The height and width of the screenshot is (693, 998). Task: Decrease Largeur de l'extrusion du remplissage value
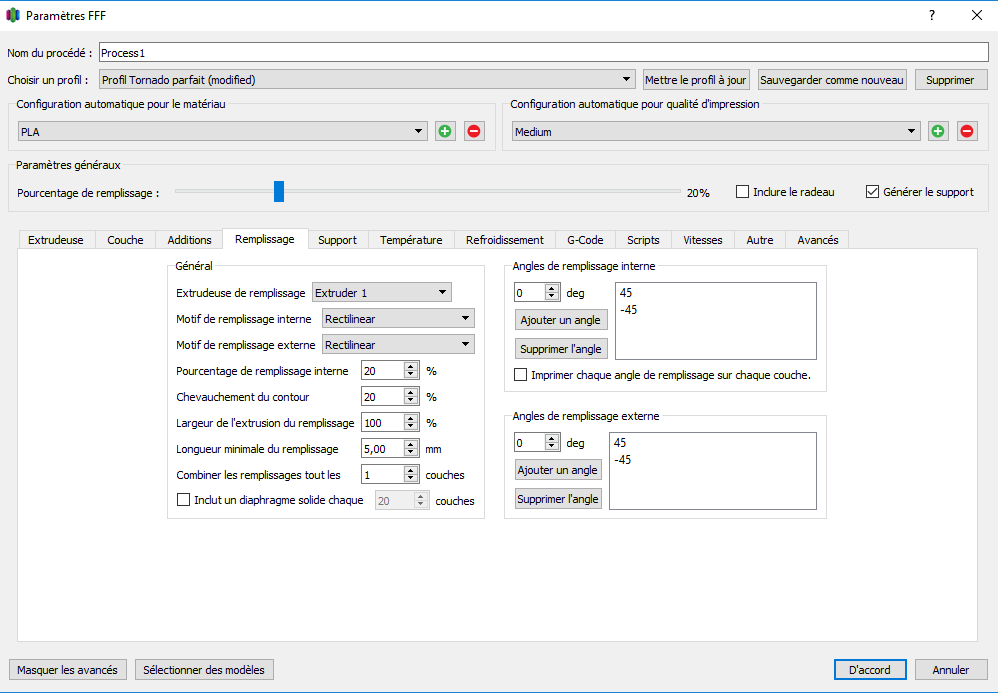411,427
